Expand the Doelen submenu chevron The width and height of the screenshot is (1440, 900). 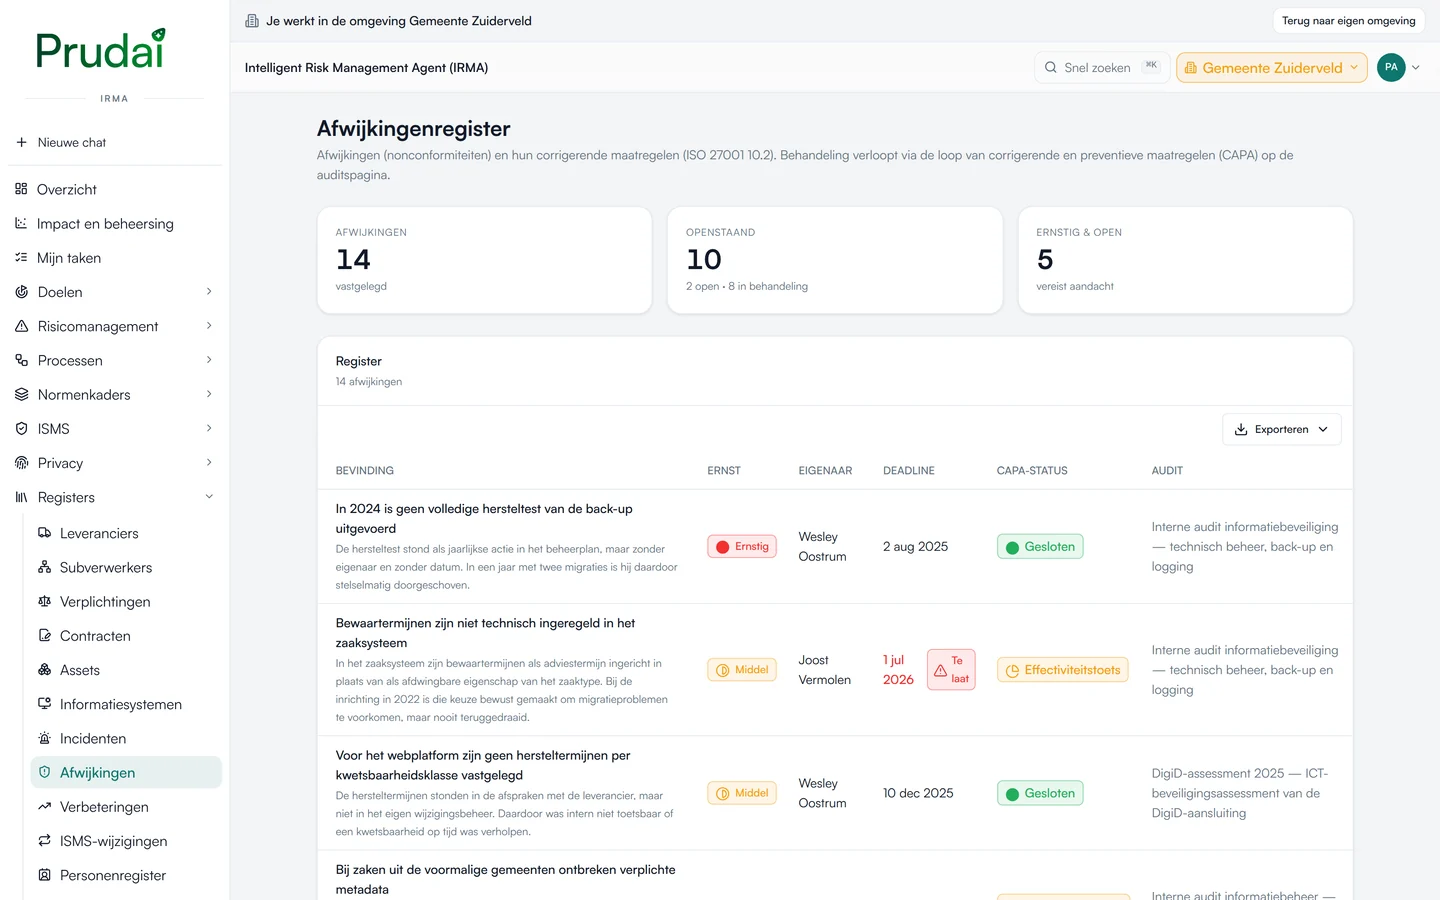tap(209, 291)
